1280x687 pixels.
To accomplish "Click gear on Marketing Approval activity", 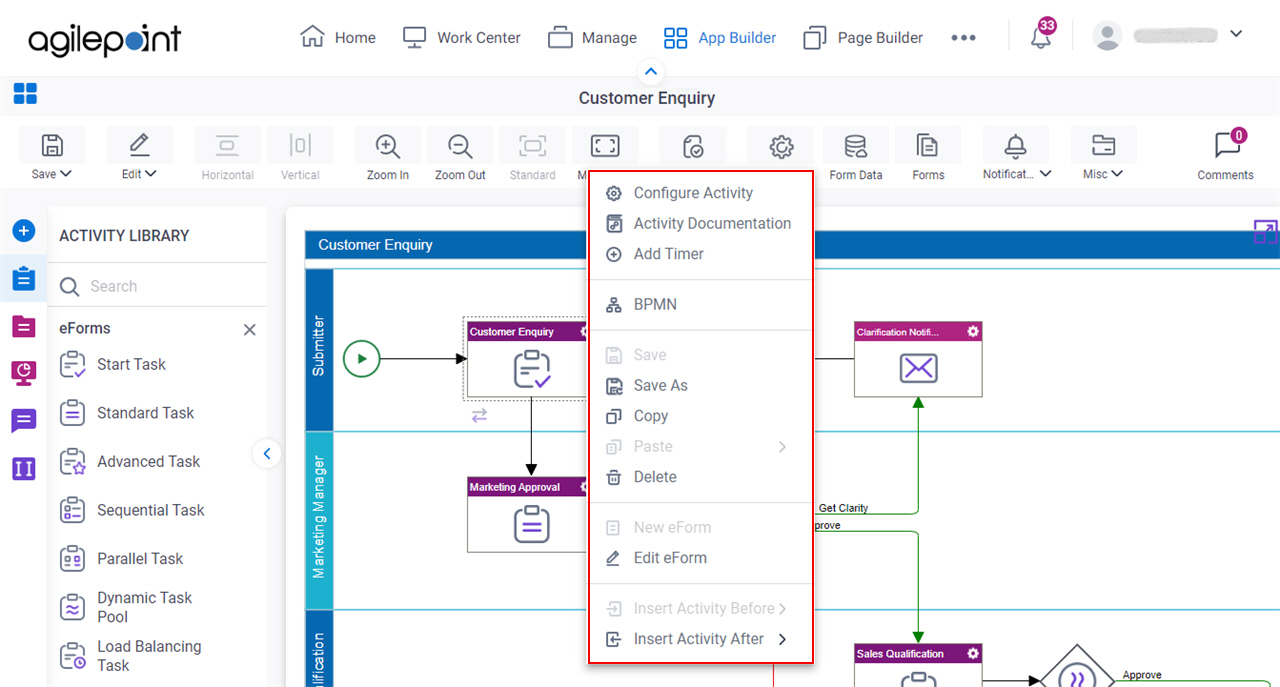I will [585, 487].
